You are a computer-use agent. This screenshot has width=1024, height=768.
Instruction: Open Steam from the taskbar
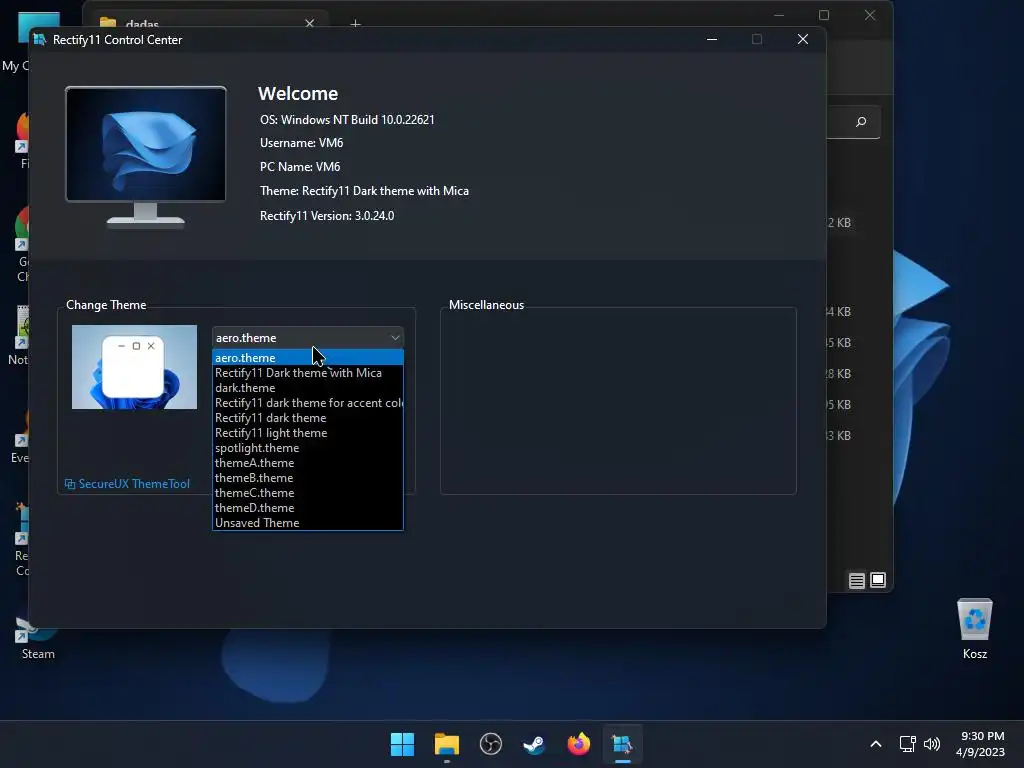(534, 744)
